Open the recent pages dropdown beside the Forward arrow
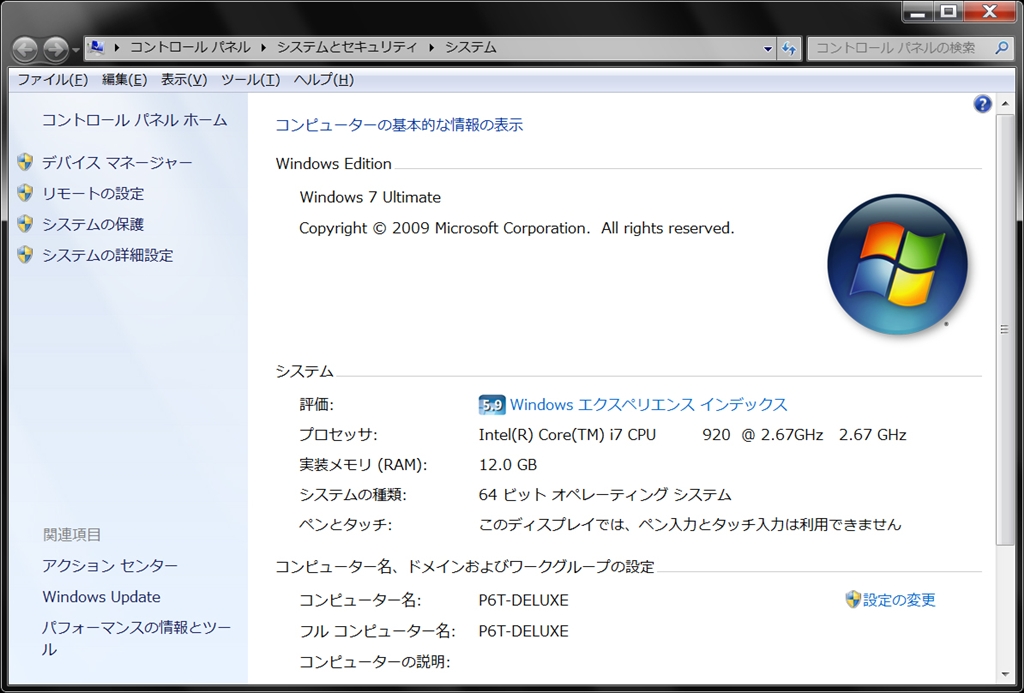The height and width of the screenshot is (693, 1024). coord(76,49)
